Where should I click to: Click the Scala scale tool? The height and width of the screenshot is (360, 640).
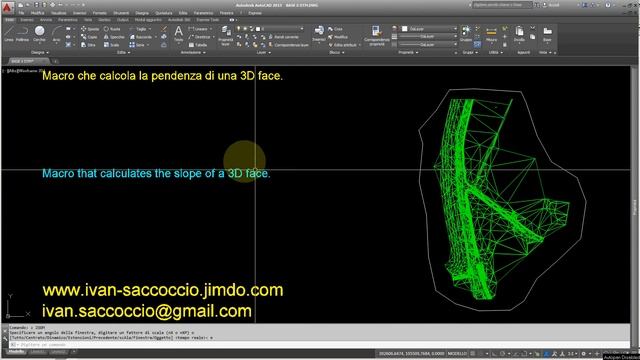pos(111,45)
